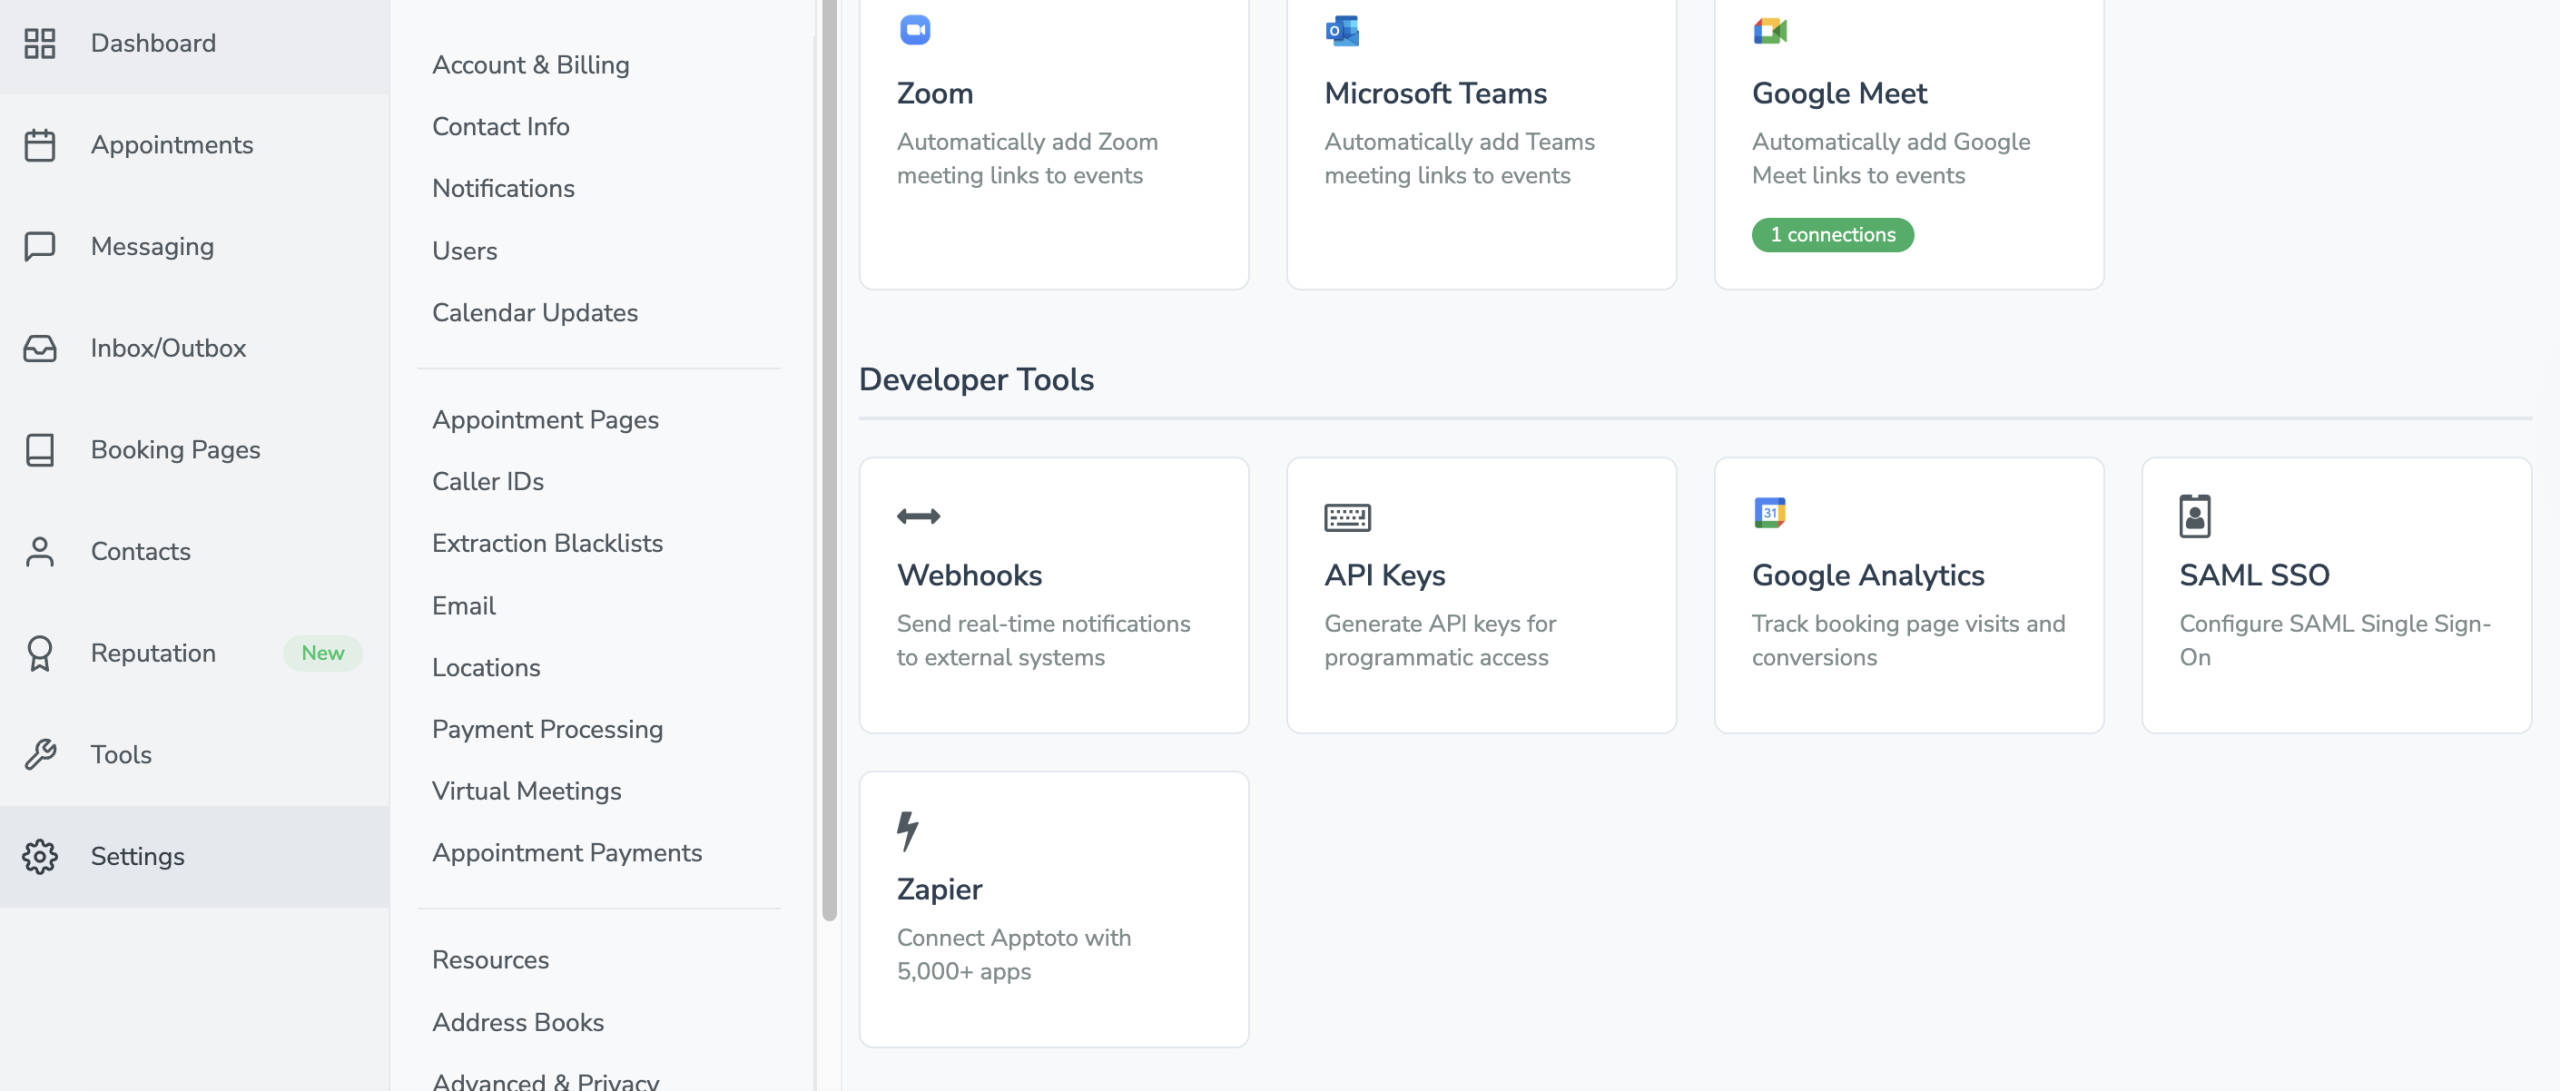The height and width of the screenshot is (1091, 2560).
Task: Open Google Analytics tracking settings
Action: pyautogui.click(x=1908, y=595)
